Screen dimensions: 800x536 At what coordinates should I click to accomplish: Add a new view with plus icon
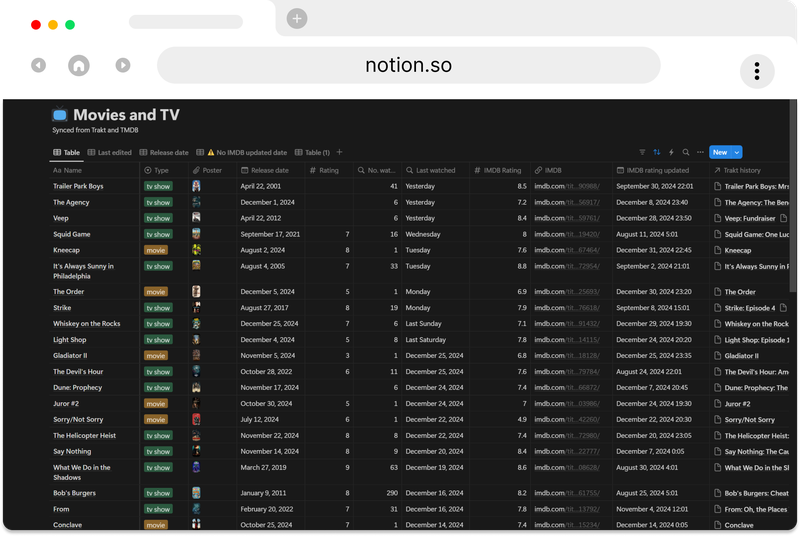339,152
